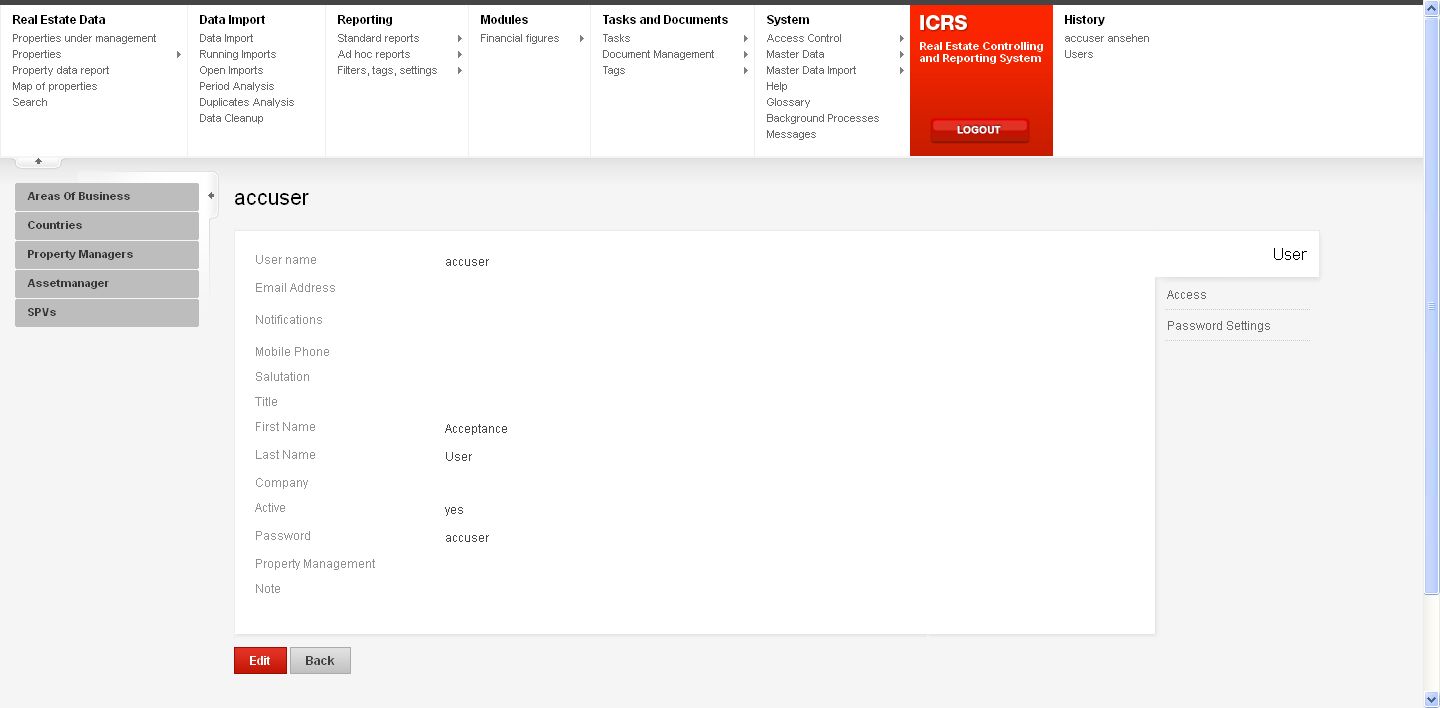Open the Search menu entry

point(29,102)
